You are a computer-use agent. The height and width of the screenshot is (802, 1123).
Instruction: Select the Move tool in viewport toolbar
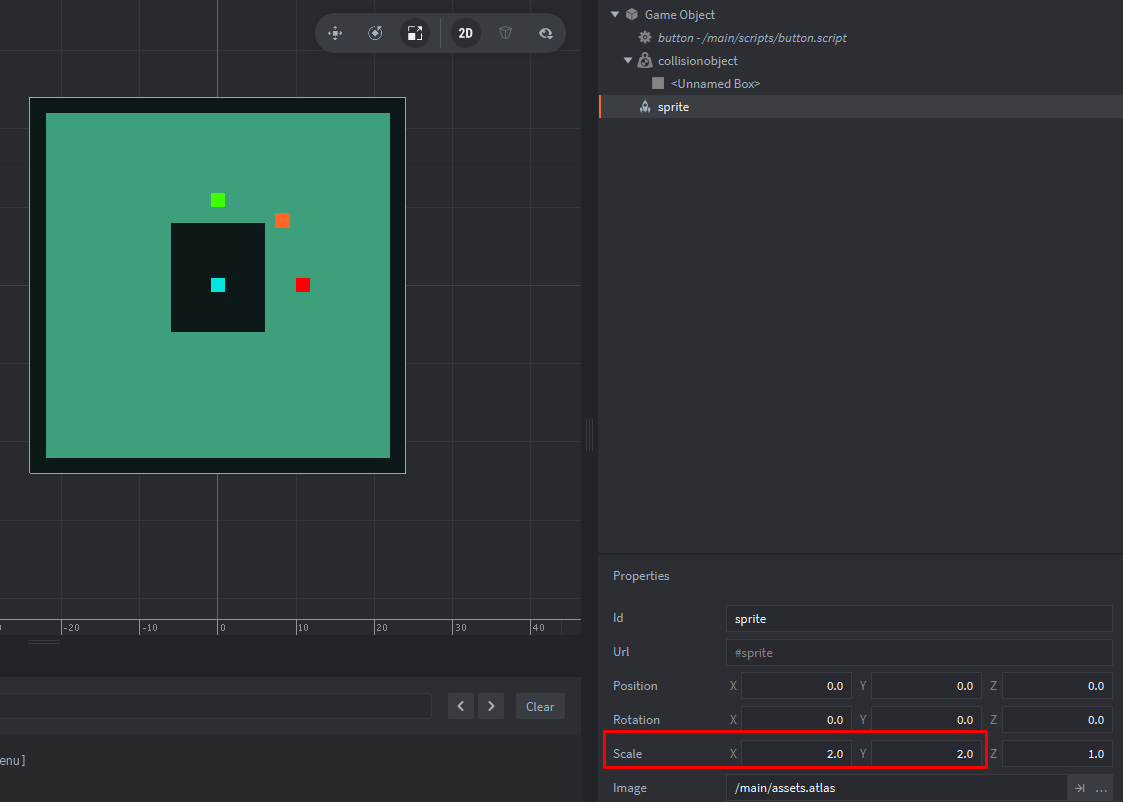click(x=335, y=33)
